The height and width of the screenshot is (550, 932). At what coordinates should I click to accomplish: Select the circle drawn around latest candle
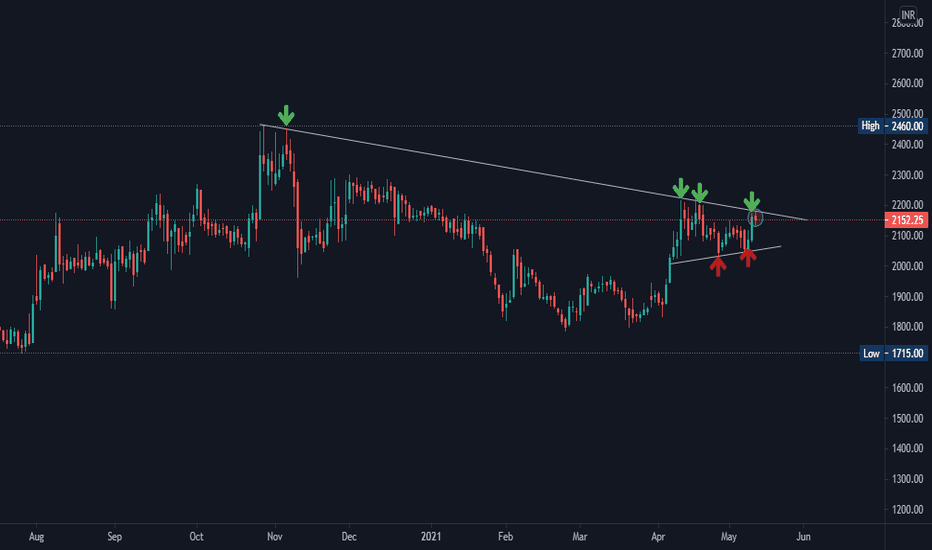click(755, 218)
